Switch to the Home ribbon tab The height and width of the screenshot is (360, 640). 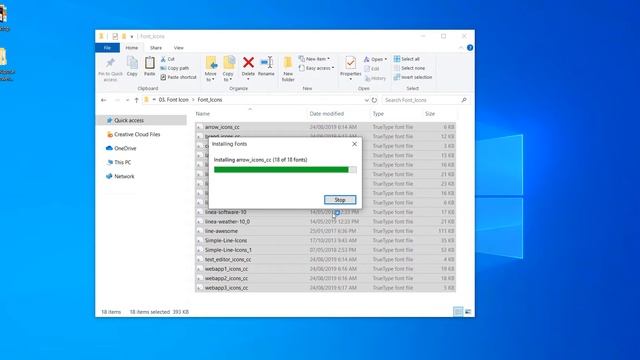click(131, 48)
